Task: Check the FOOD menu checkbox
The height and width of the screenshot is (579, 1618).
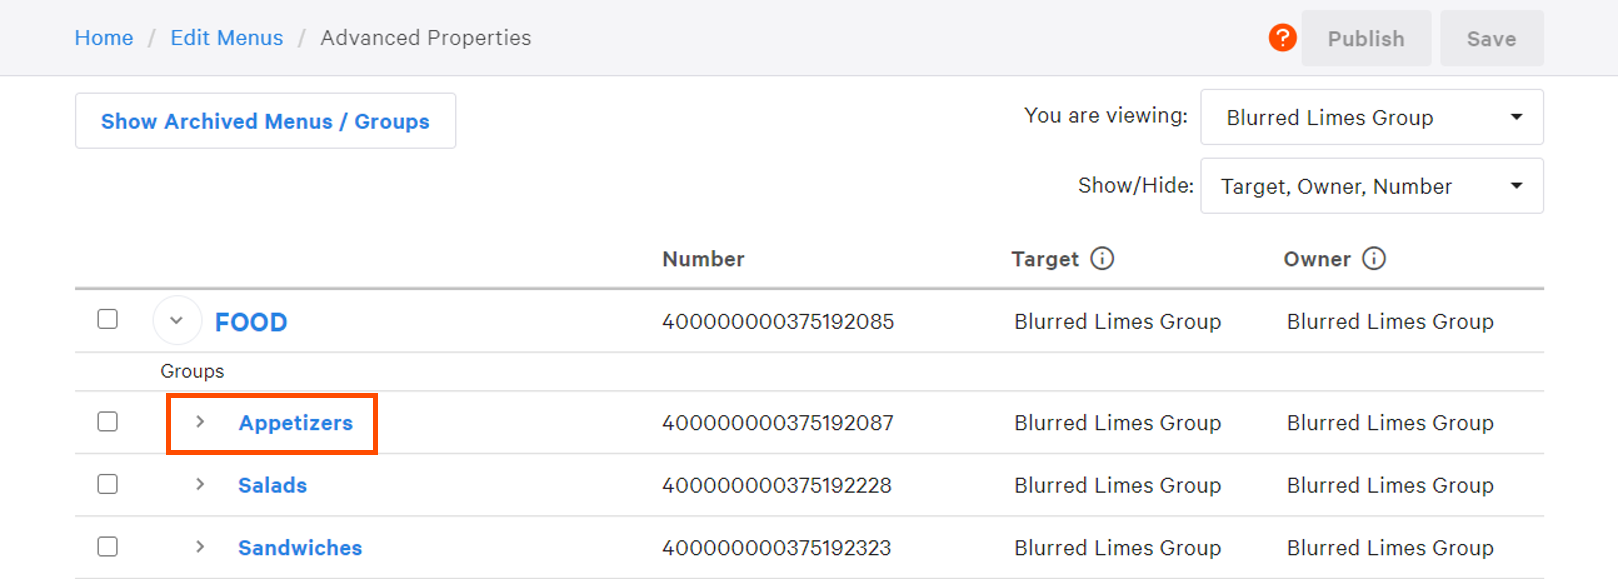Action: click(107, 319)
